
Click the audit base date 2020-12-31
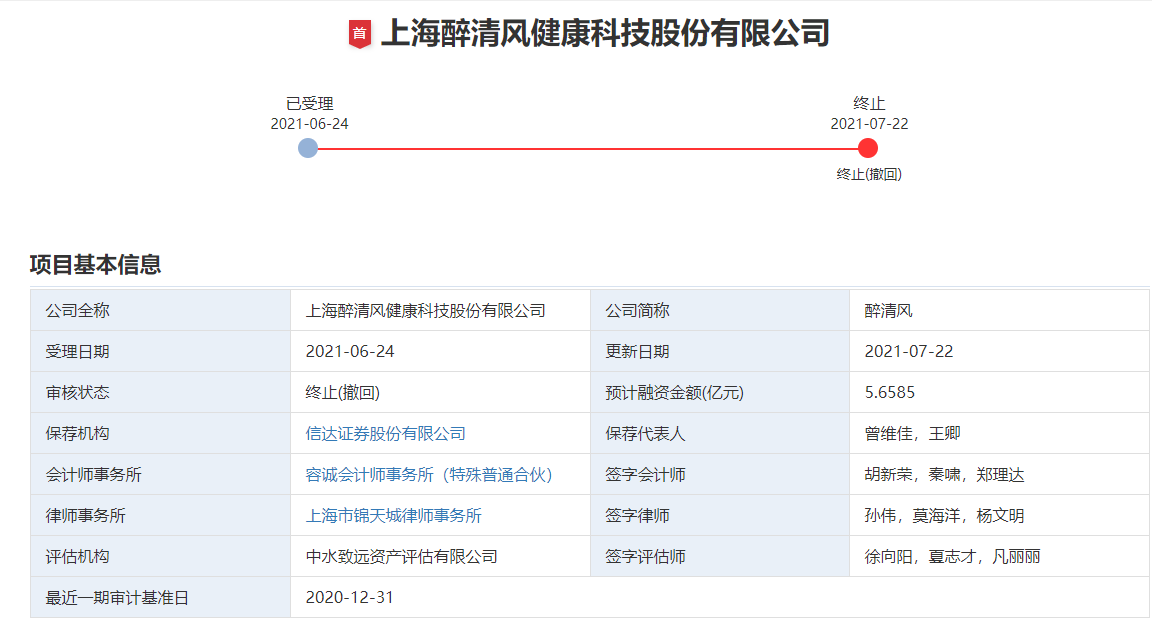click(x=350, y=597)
